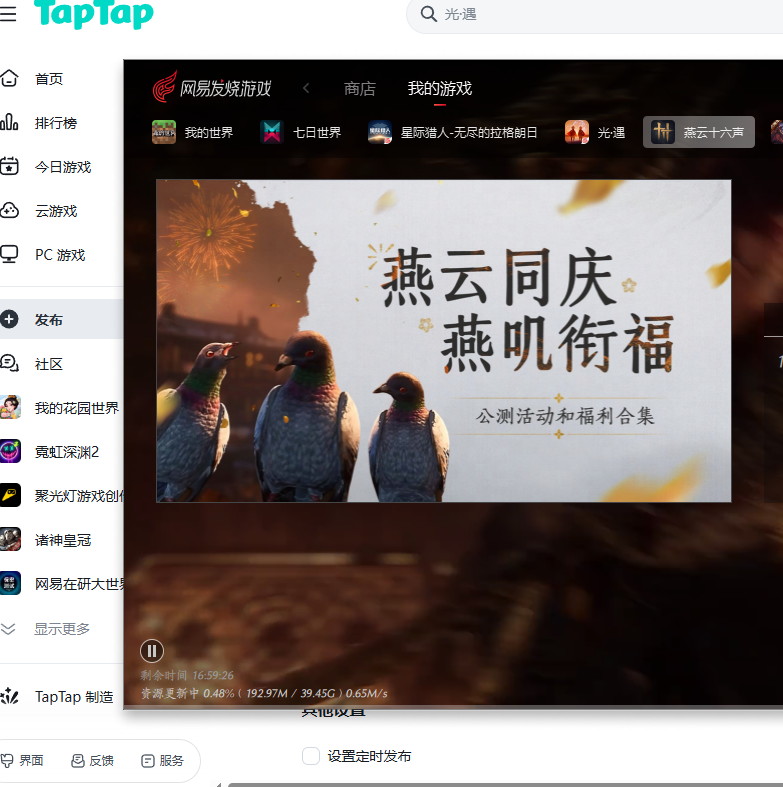Screen dimensions: 783x787
Task: Click the 诸神皇冠 game icon
Action: 11,539
